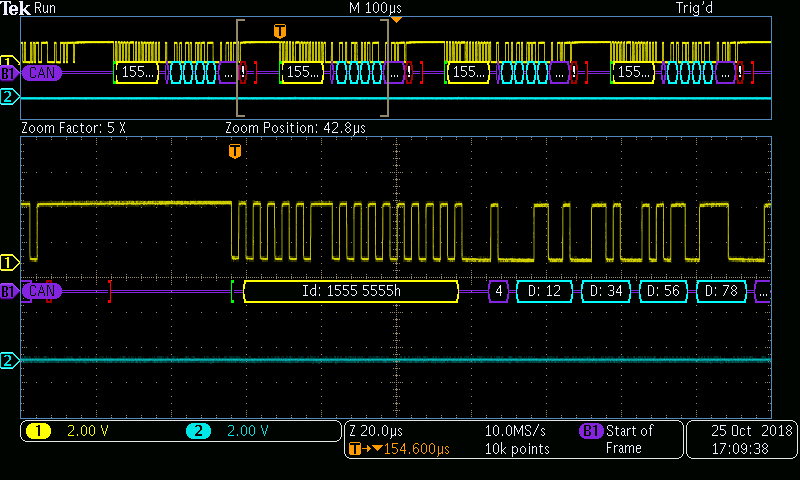Click the B1 badge in trigger readout
The height and width of the screenshot is (480, 800).
tap(591, 431)
